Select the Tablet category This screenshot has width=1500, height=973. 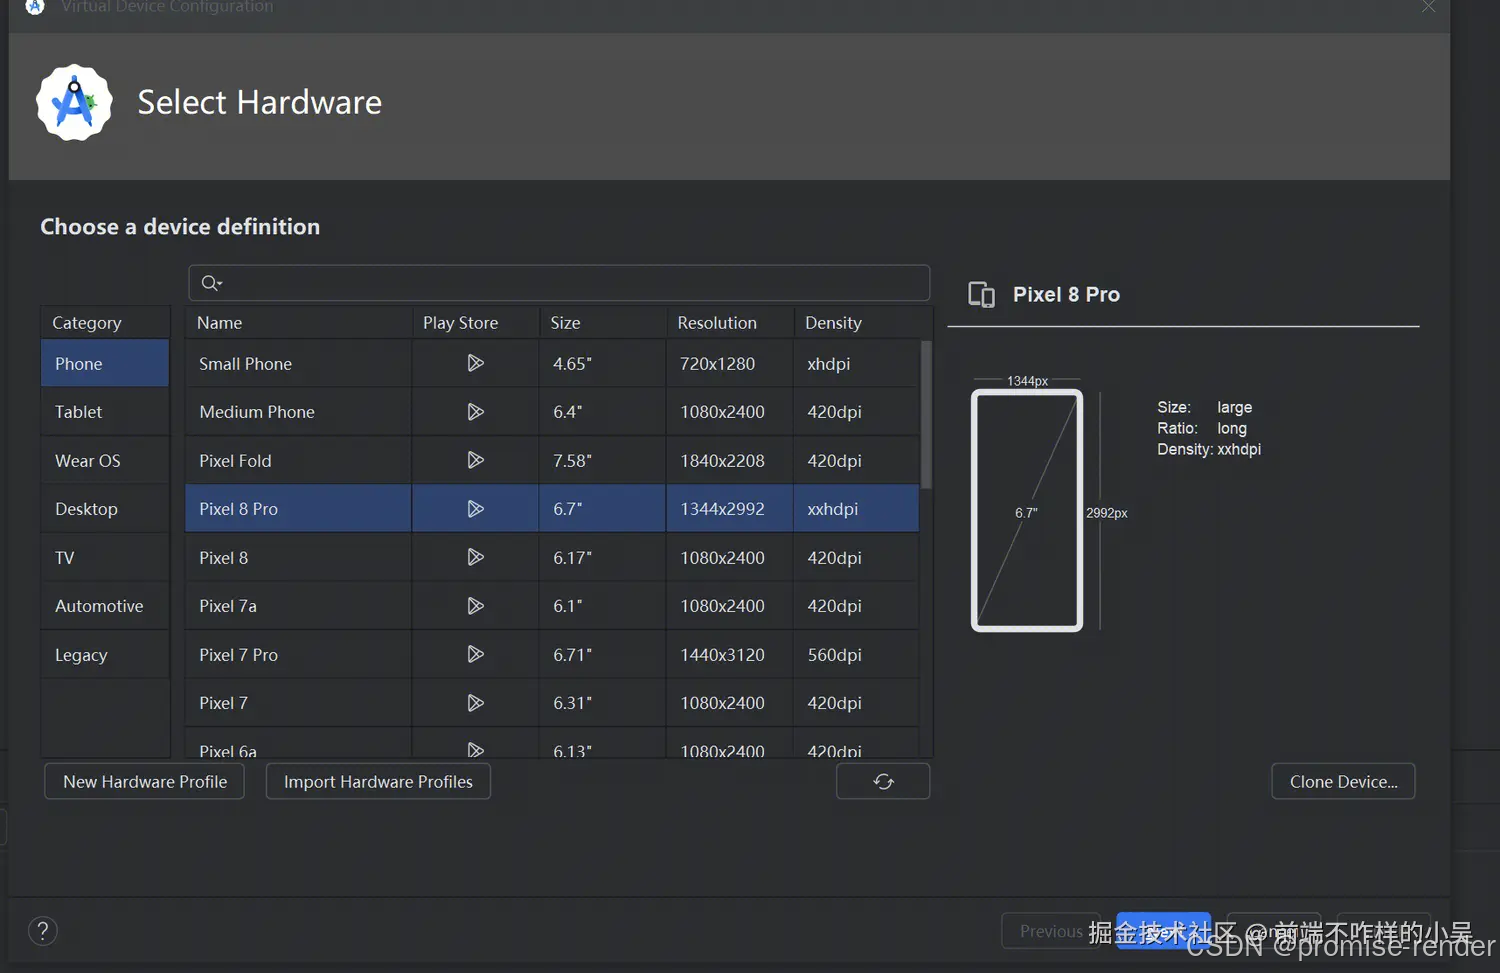[x=105, y=412]
